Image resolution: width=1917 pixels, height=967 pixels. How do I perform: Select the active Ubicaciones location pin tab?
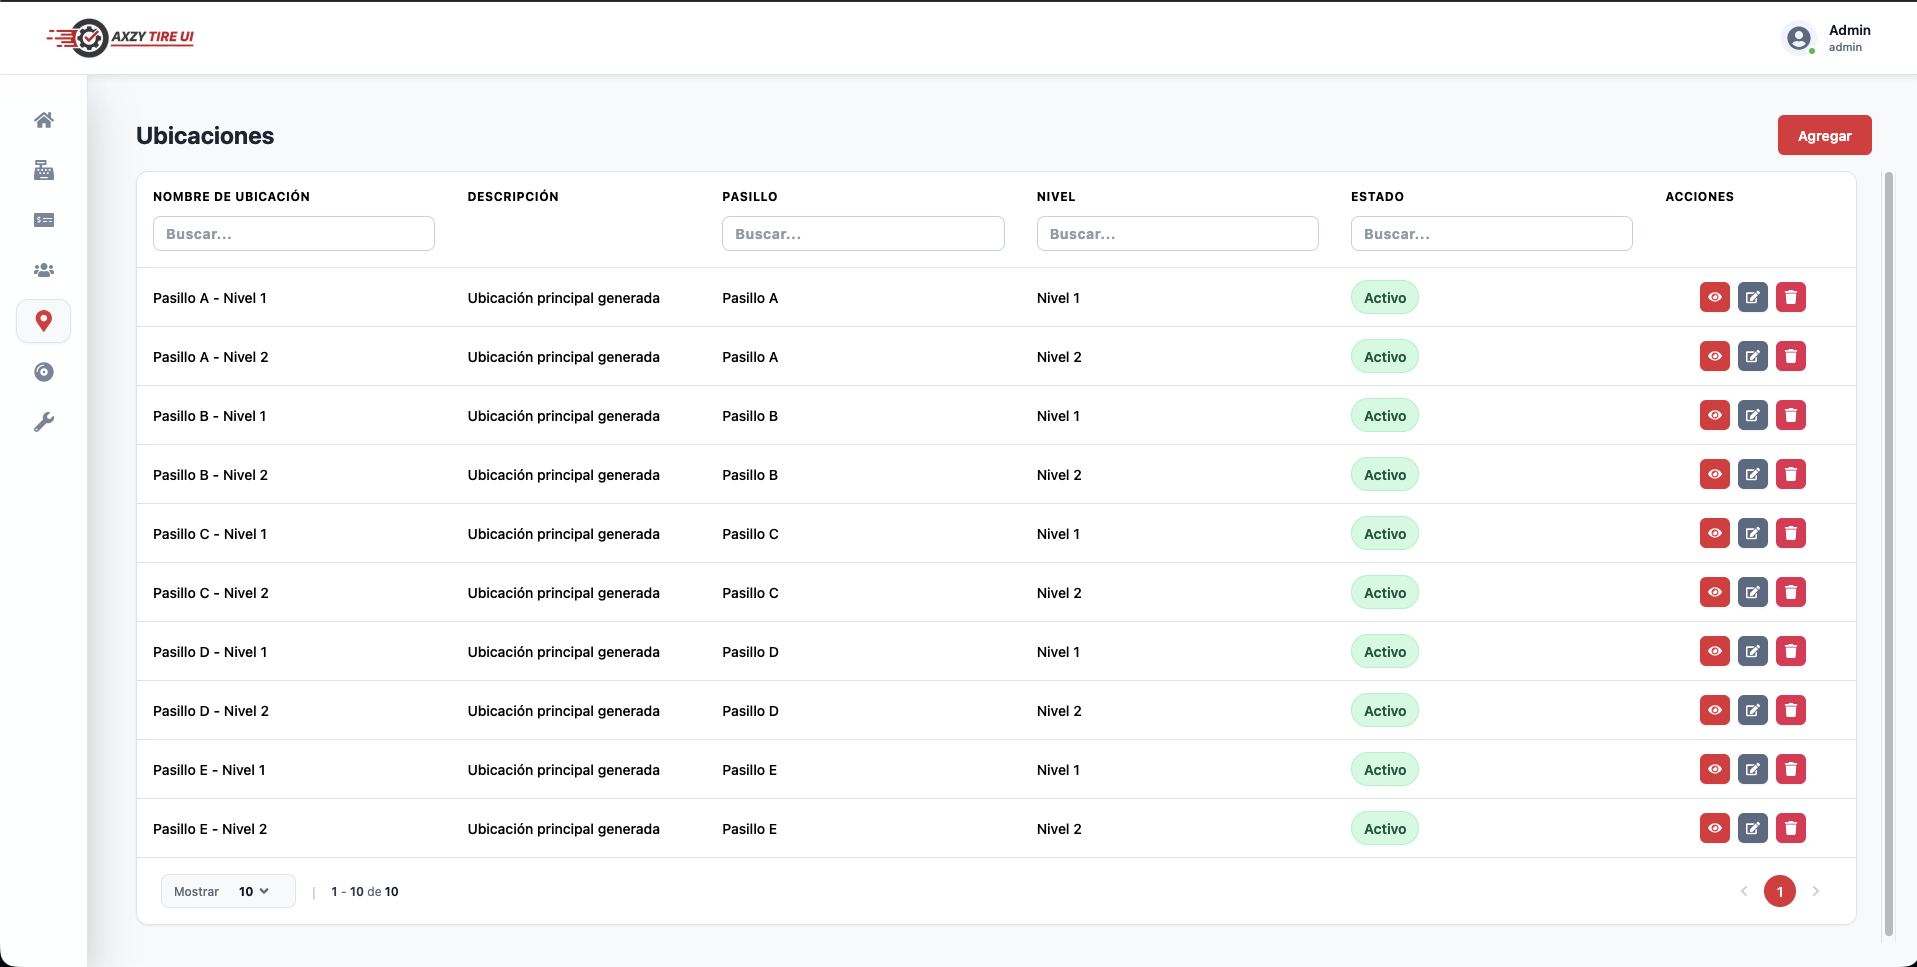(x=43, y=321)
